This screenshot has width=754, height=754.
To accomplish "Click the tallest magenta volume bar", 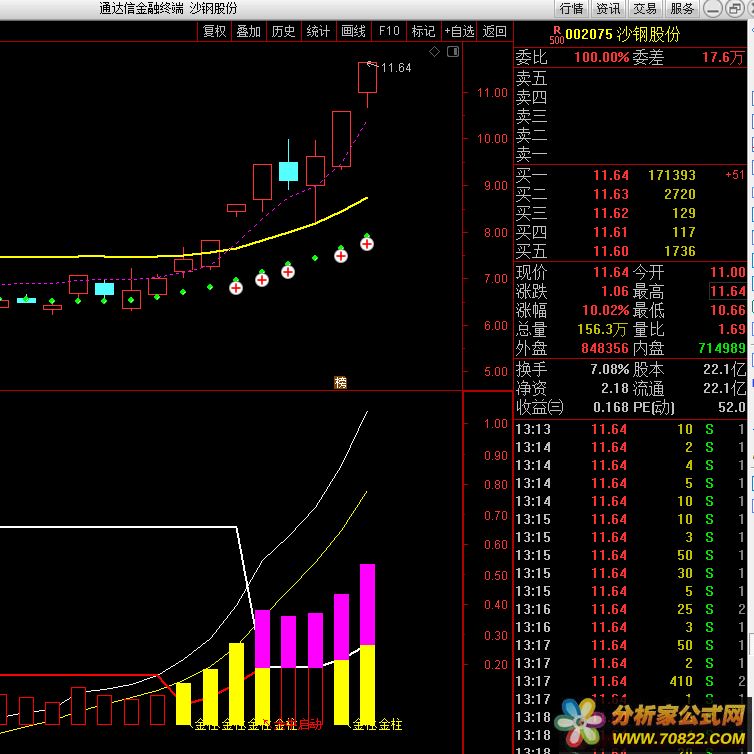I will 367,604.
